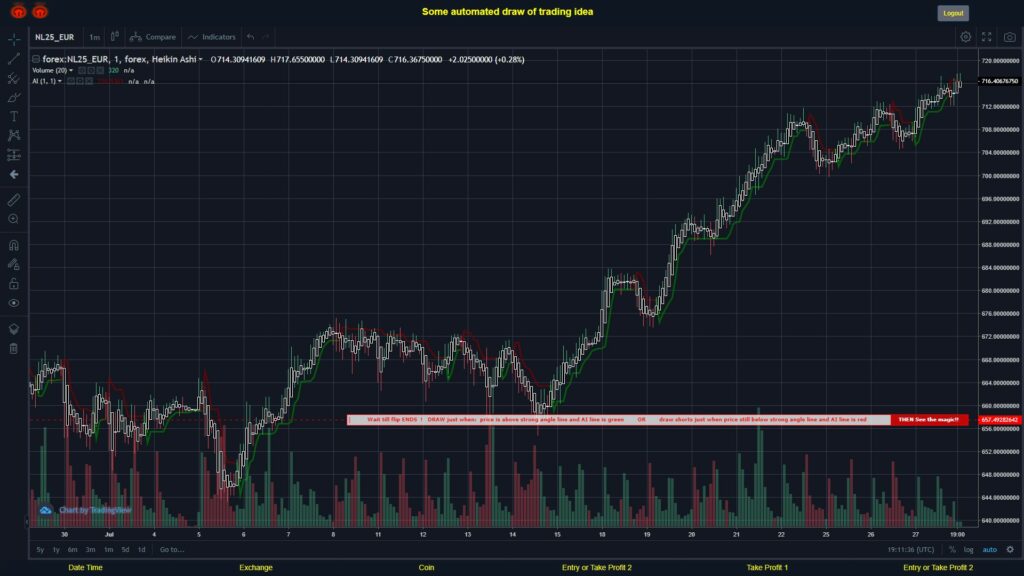The image size is (1024, 576).
Task: Click the Take Profit 1 column header
Action: coord(767,568)
